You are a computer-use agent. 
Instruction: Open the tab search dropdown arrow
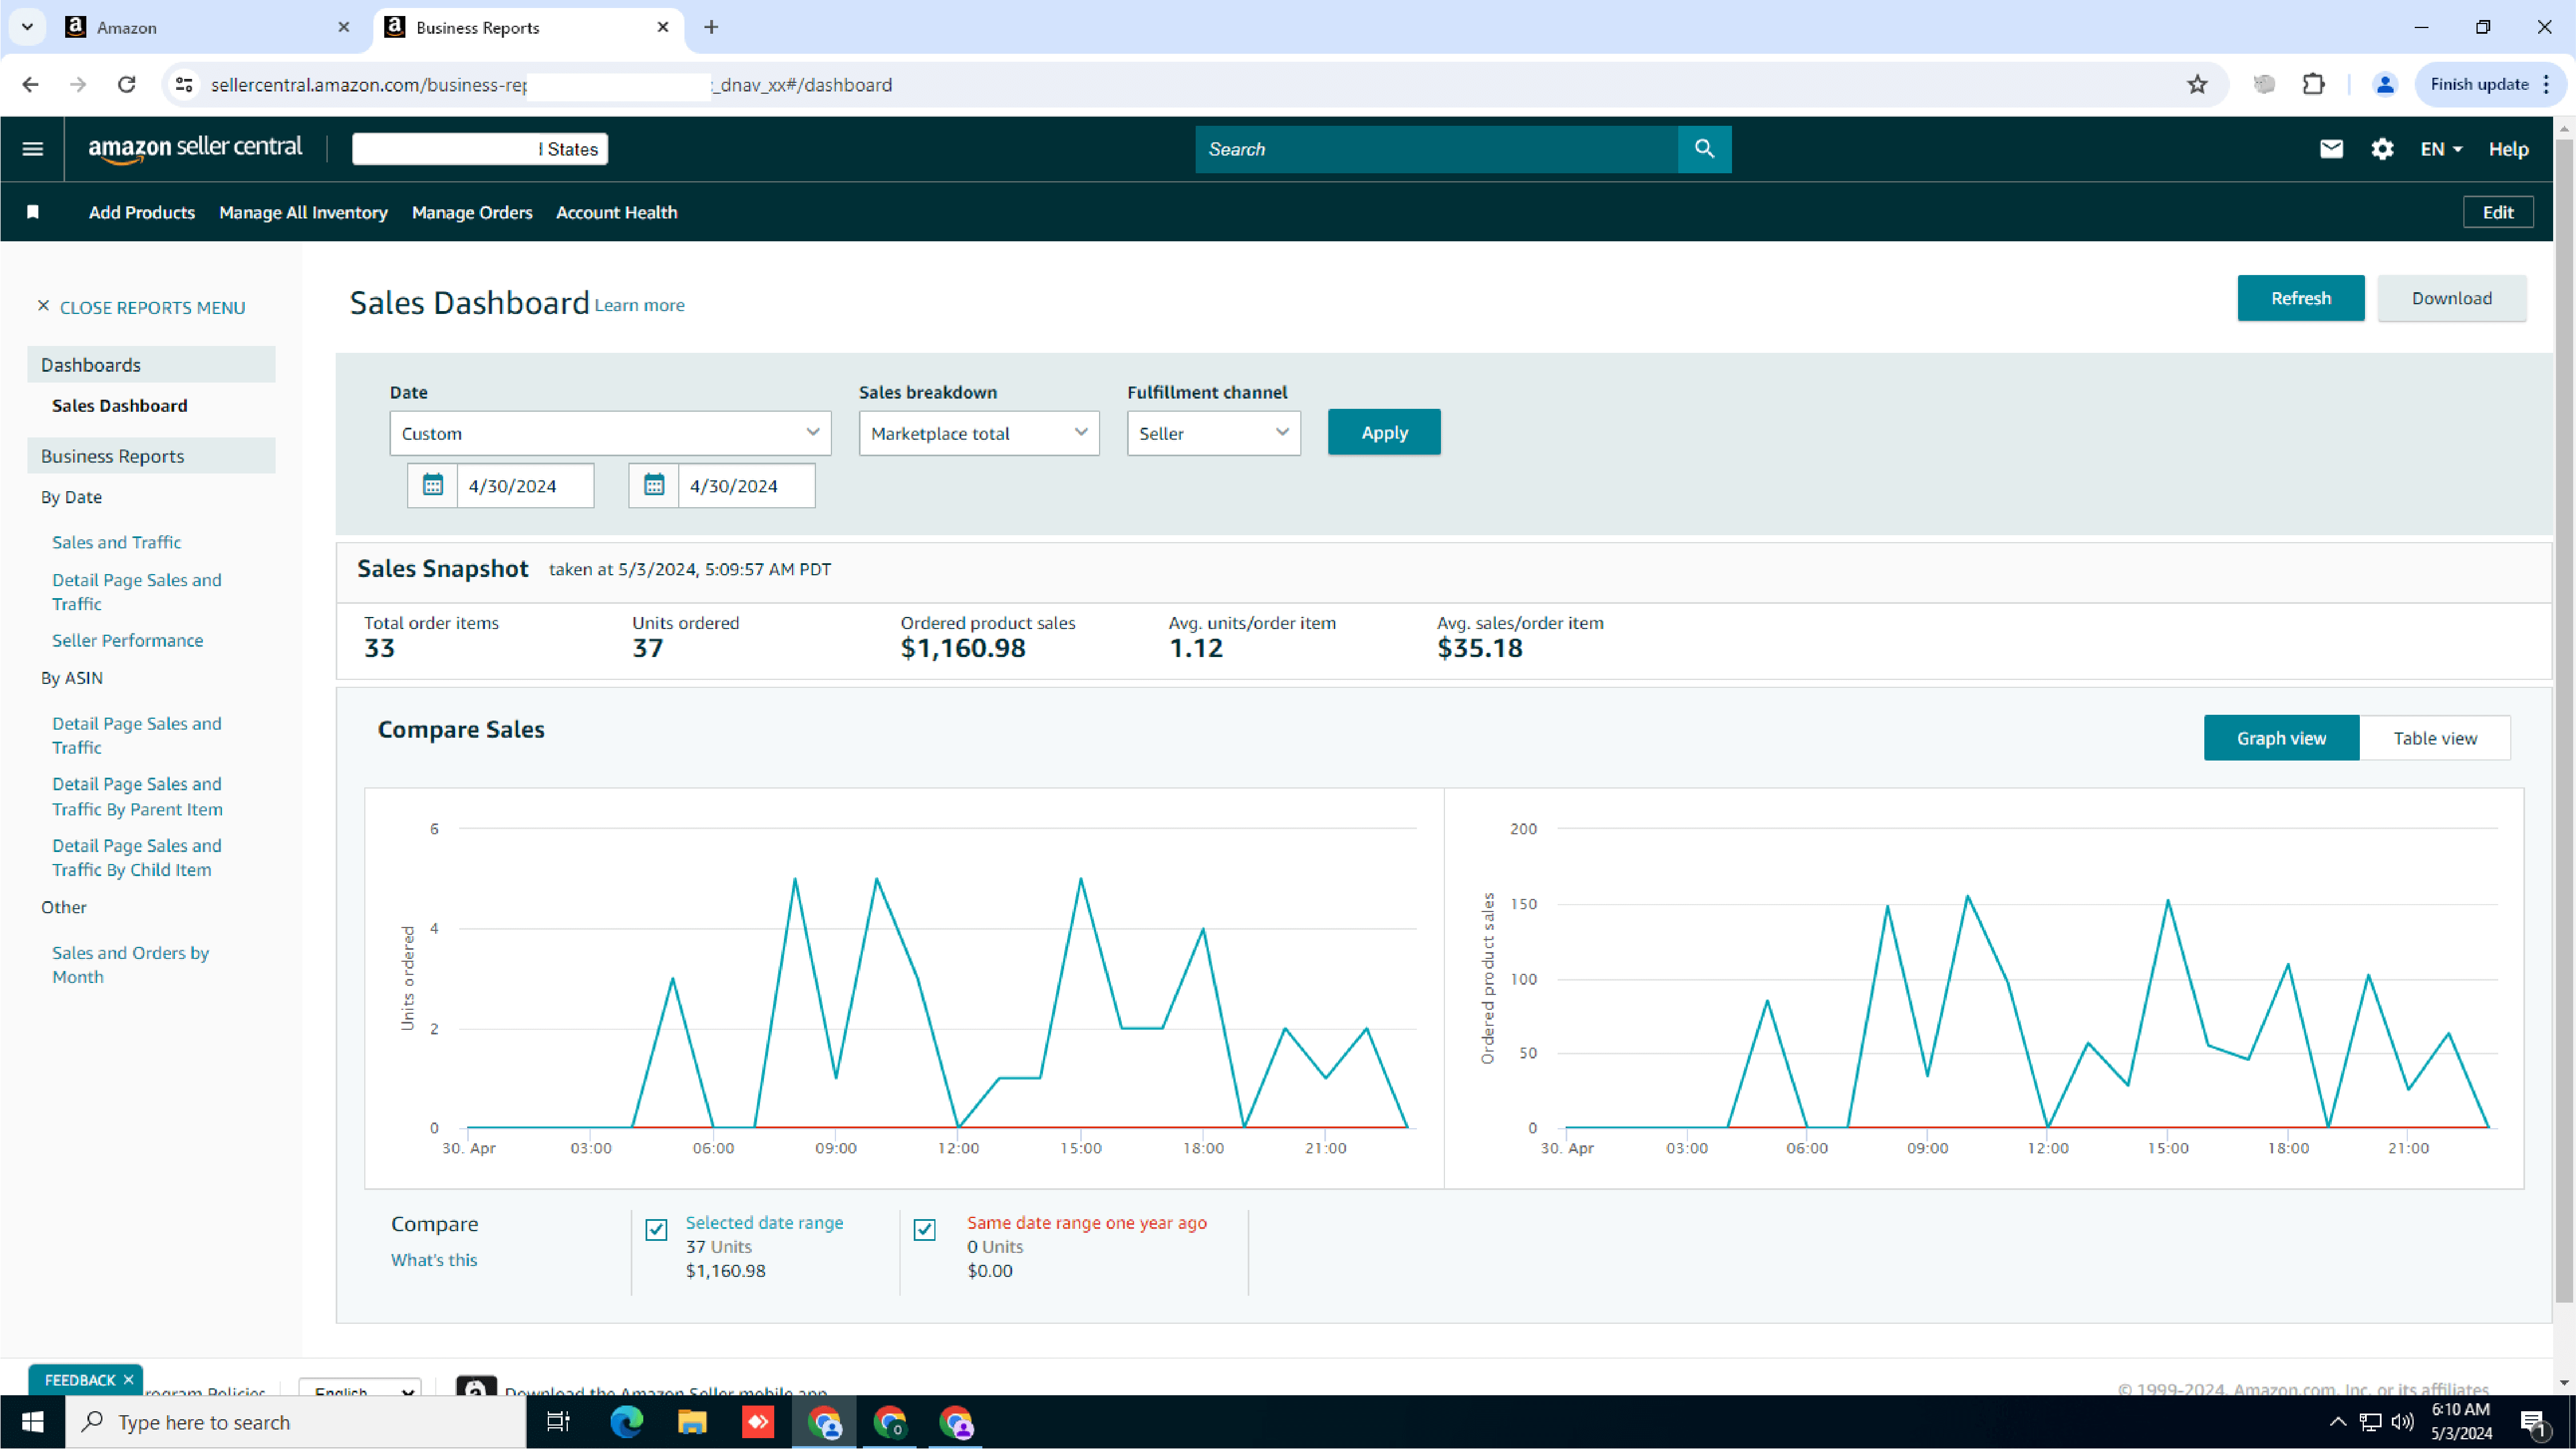(x=27, y=27)
